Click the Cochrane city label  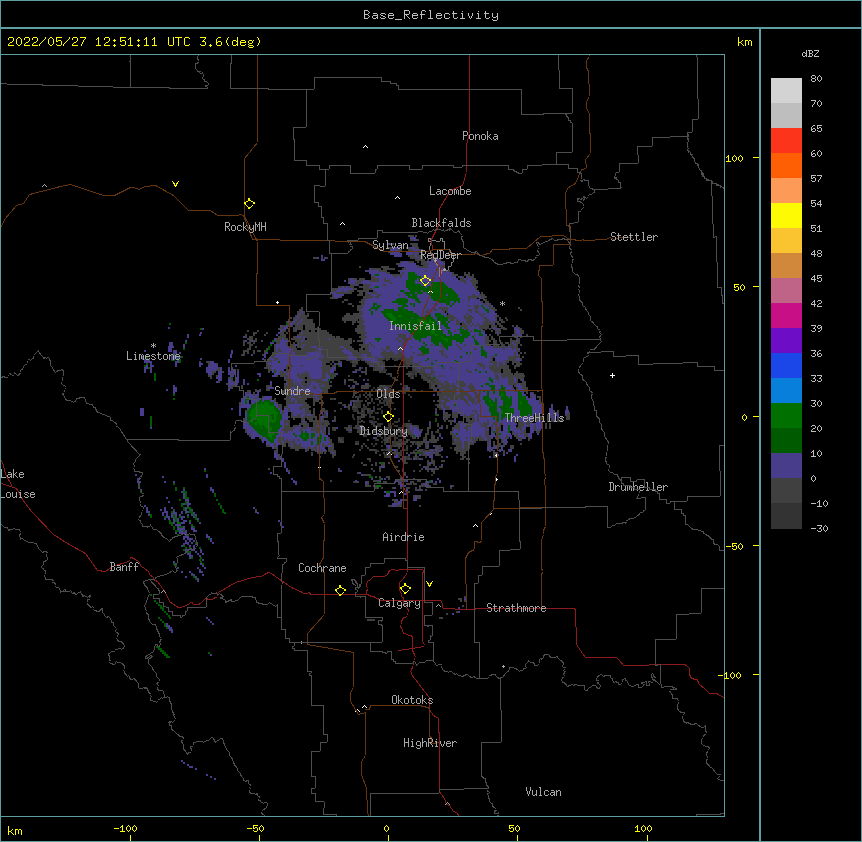pyautogui.click(x=322, y=568)
